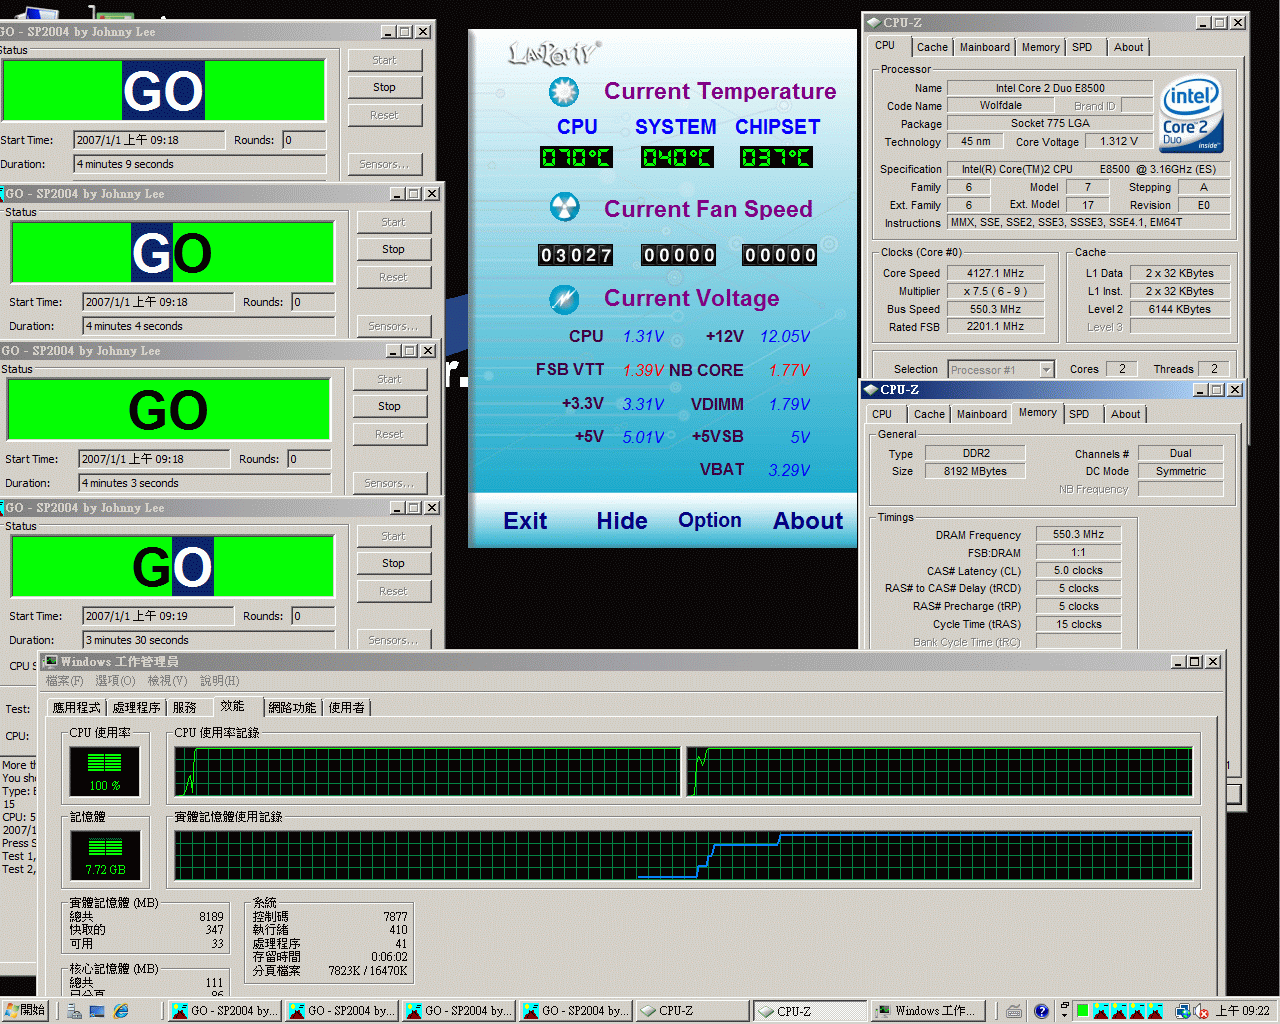Screen dimensions: 1280x1024
Task: Click Show Desktop quick launch icon
Action: [x=97, y=1011]
